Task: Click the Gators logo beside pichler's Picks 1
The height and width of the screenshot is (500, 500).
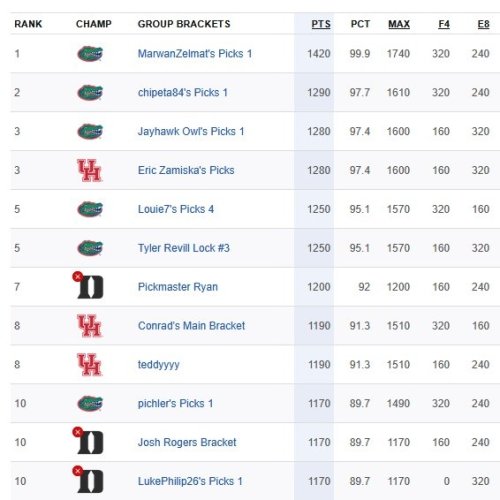Action: click(90, 403)
